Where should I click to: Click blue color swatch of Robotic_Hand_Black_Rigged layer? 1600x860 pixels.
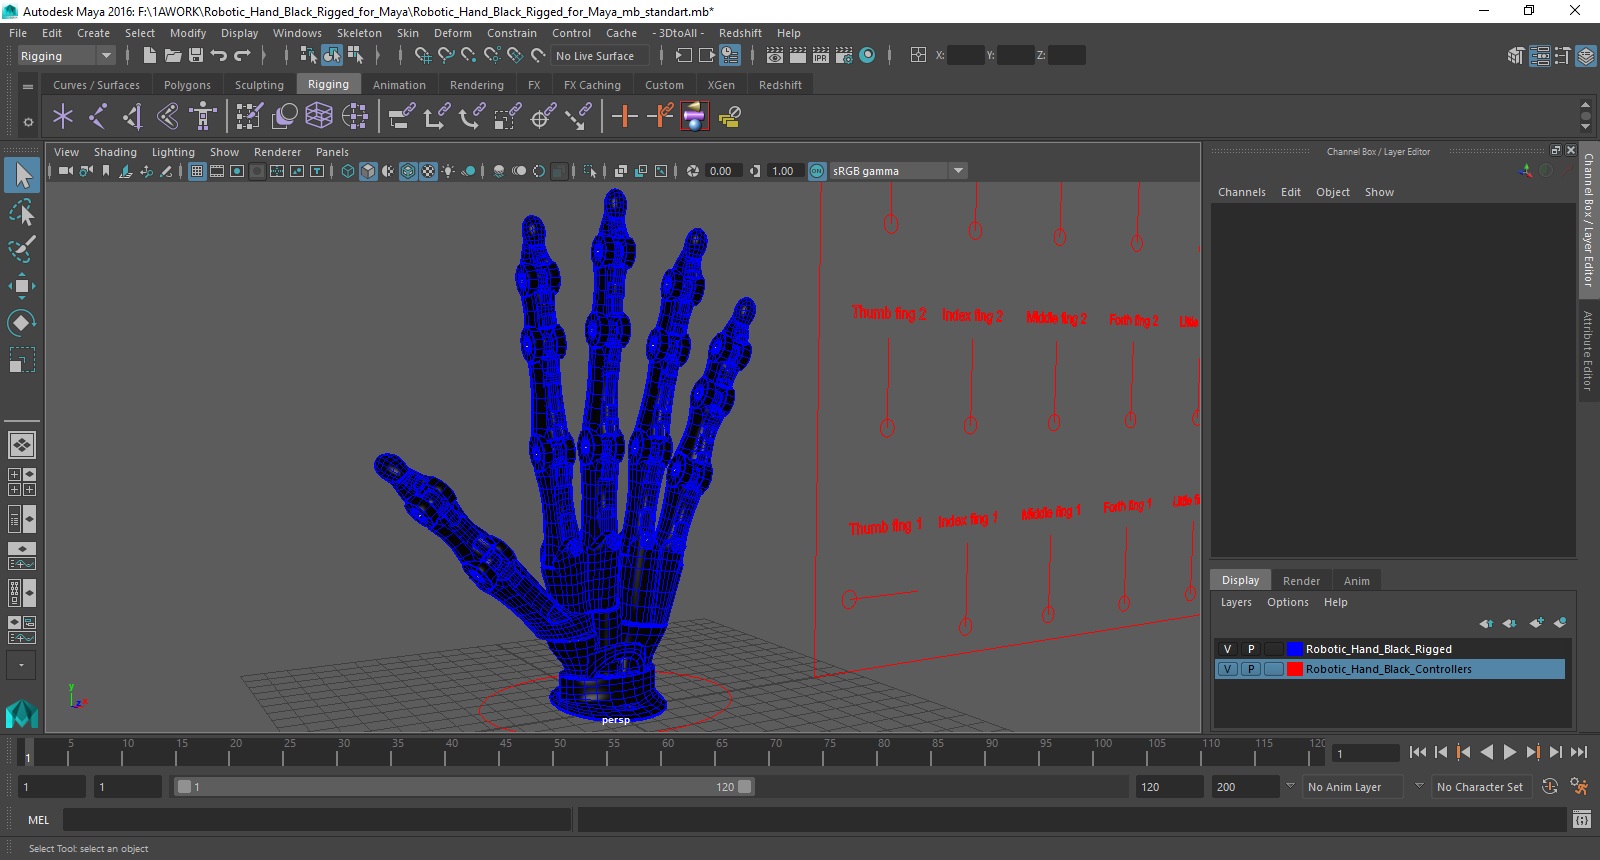point(1295,649)
